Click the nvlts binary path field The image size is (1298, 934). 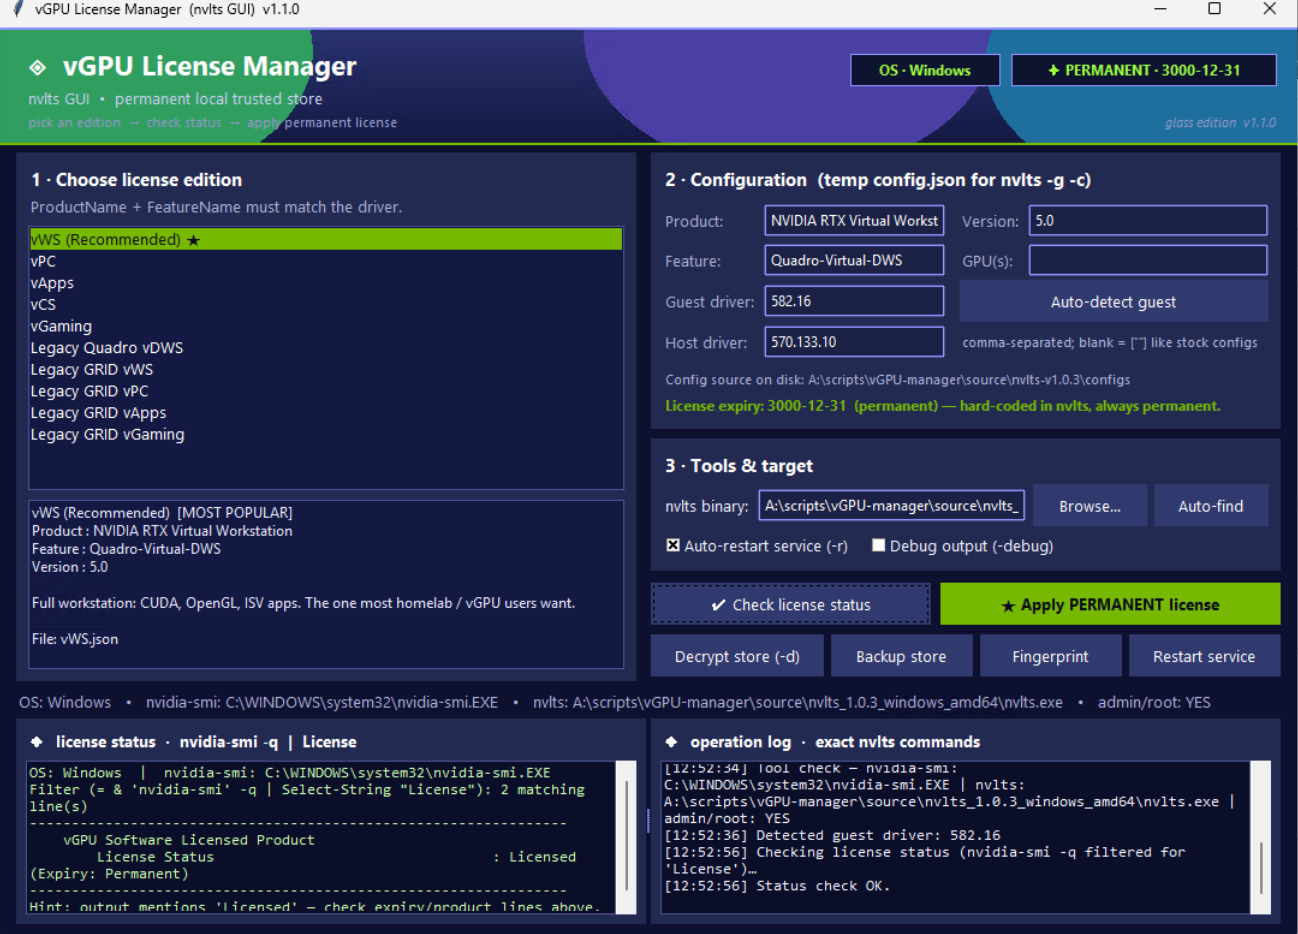(892, 506)
